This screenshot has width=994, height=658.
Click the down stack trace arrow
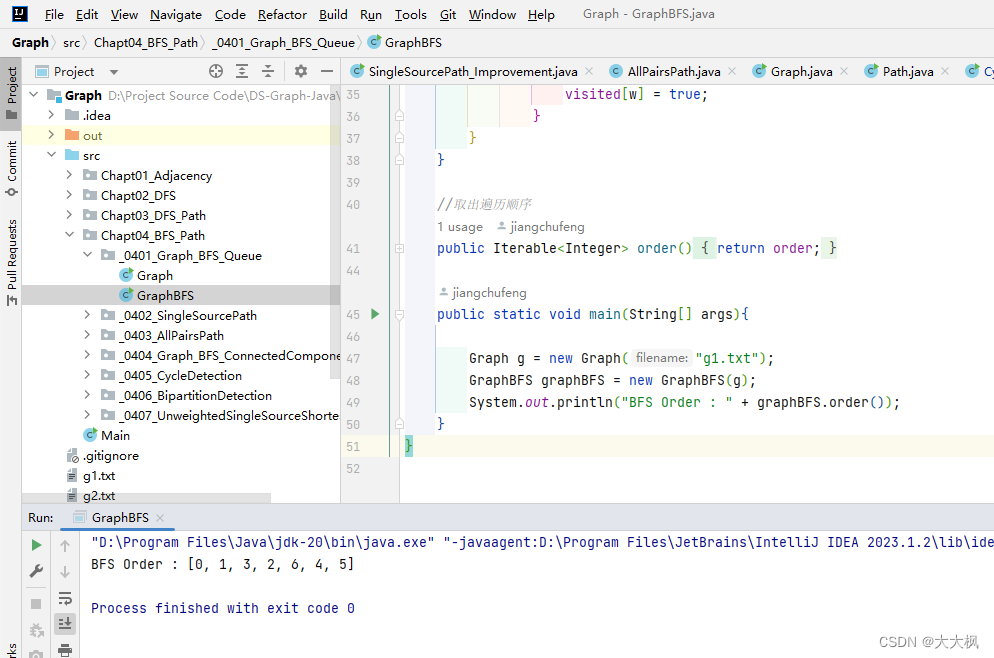pos(65,571)
